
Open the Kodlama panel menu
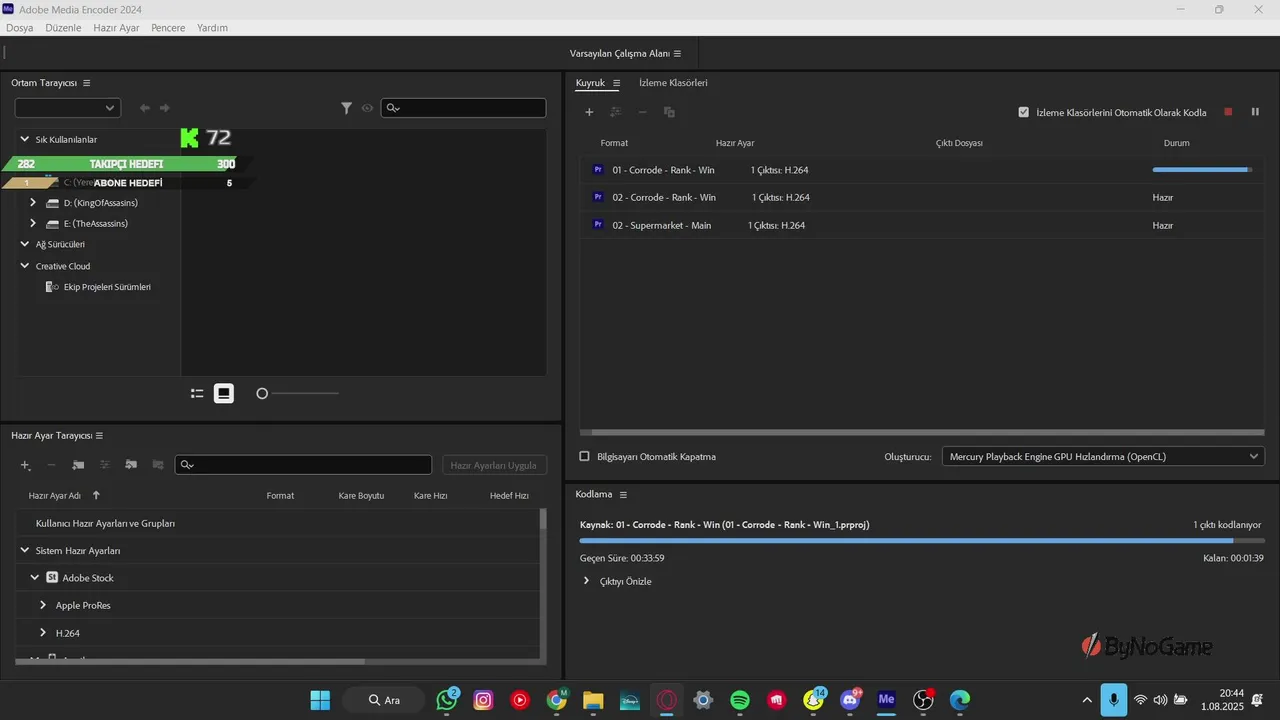[623, 495]
